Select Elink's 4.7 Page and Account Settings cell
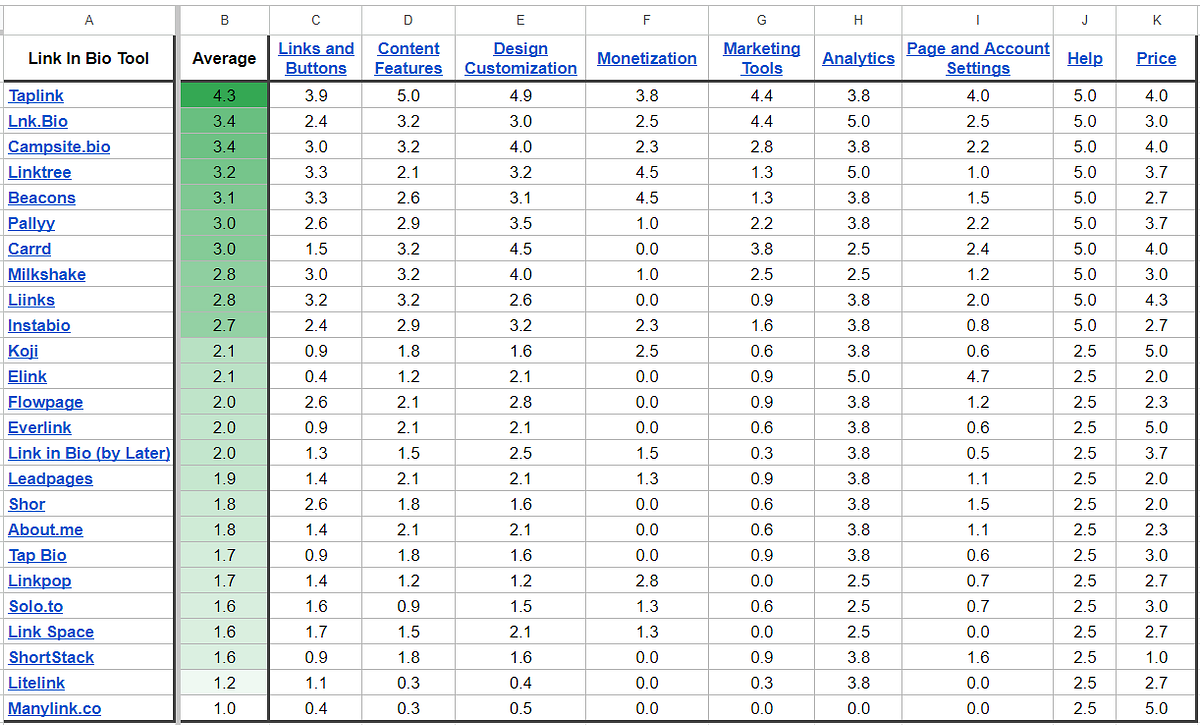 (x=978, y=376)
